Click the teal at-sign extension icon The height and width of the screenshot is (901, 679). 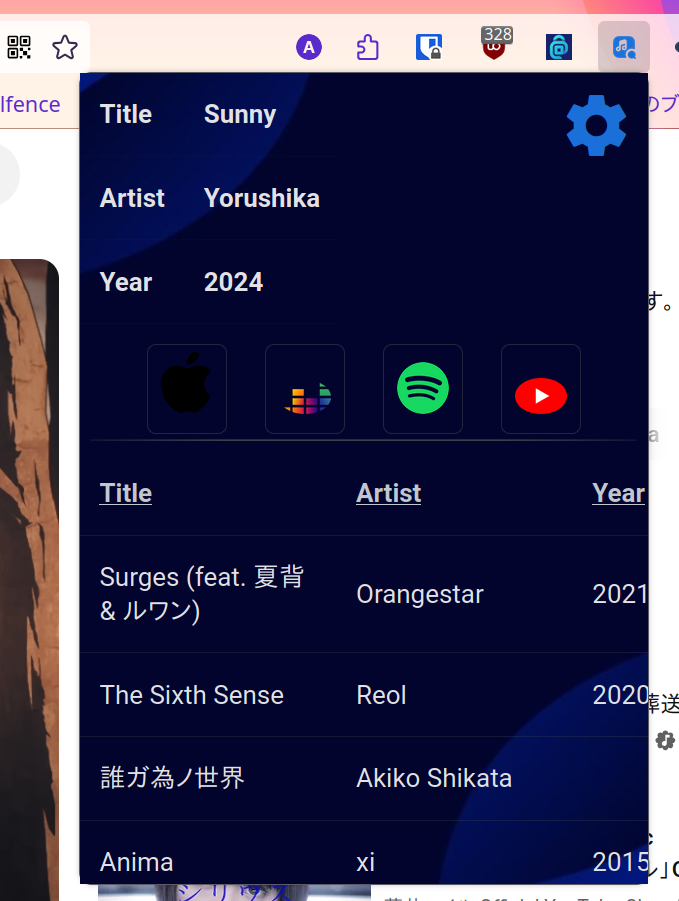[x=559, y=47]
